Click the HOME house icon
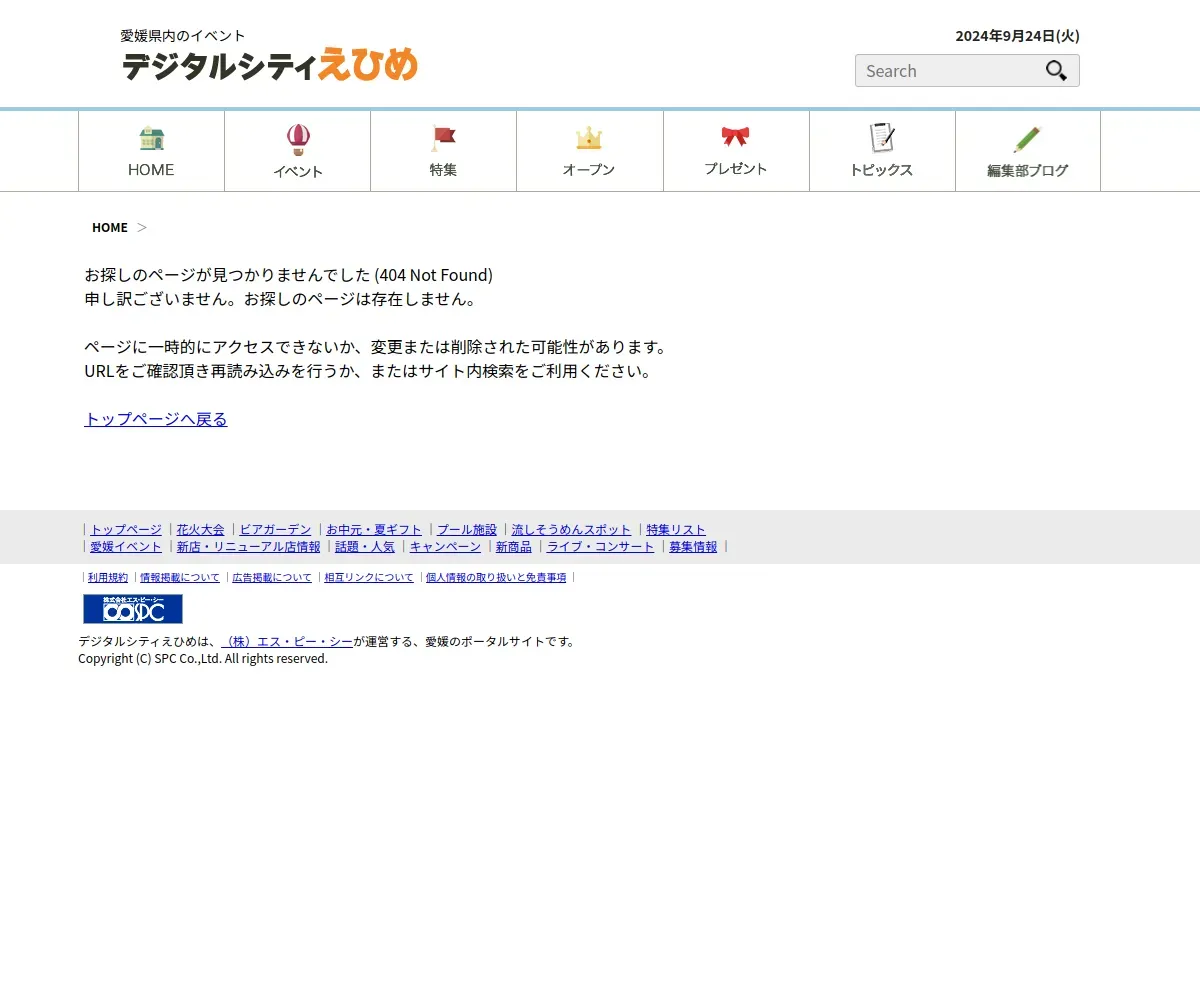The image size is (1200, 1000). coord(151,138)
